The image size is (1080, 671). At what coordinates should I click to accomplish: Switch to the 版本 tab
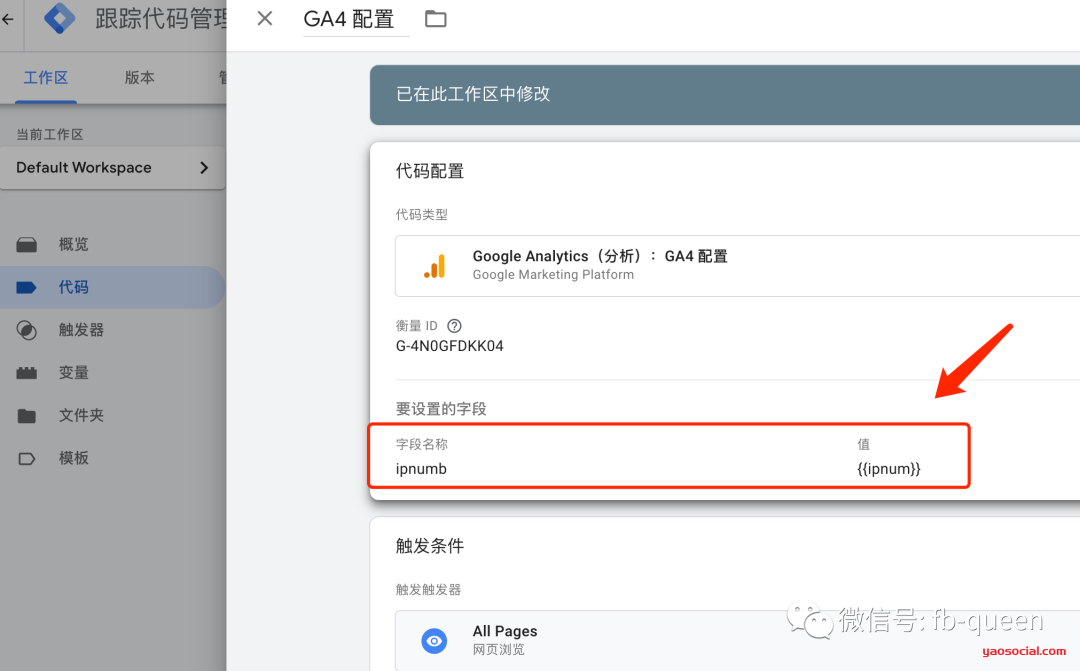tap(139, 77)
